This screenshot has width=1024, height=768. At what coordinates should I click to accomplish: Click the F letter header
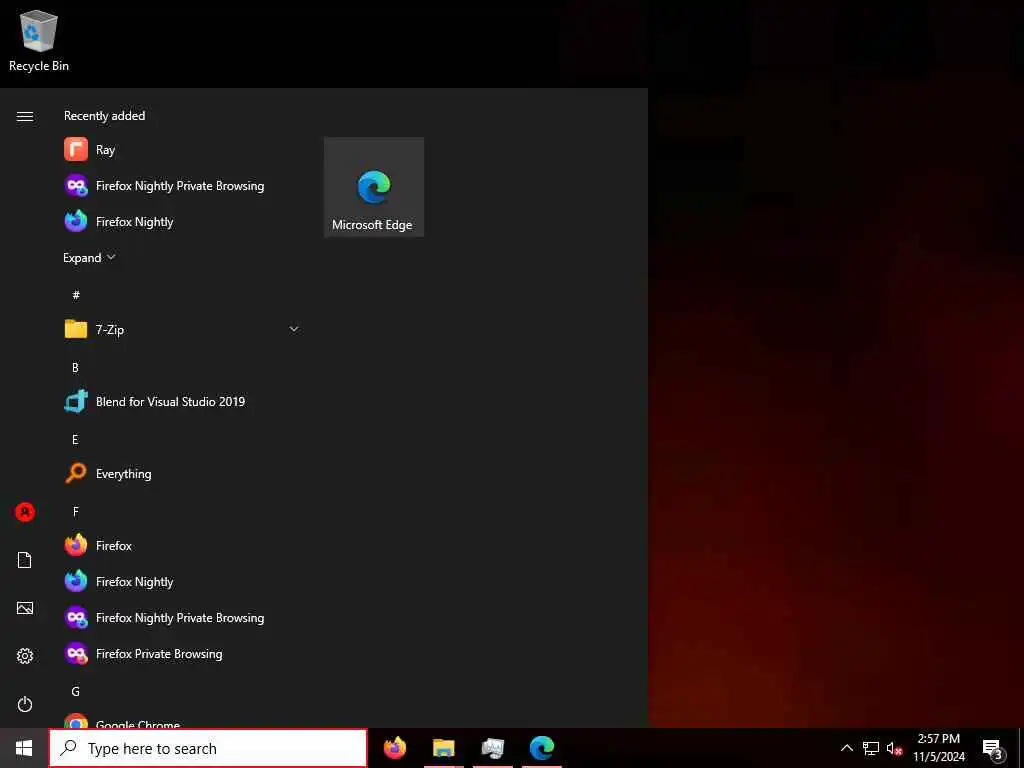point(75,511)
